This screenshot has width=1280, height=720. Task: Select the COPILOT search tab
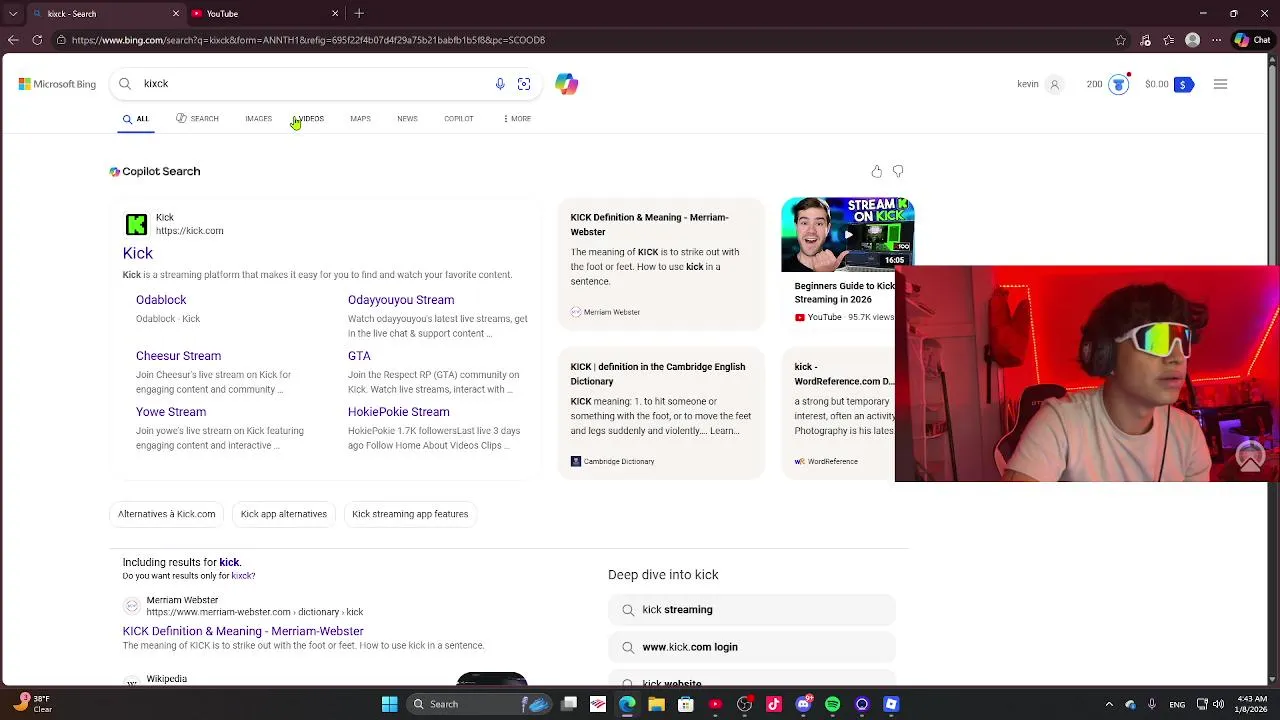(x=459, y=119)
